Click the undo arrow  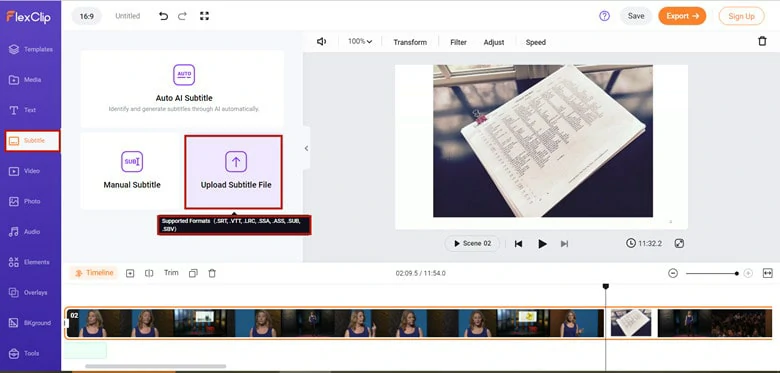point(163,16)
